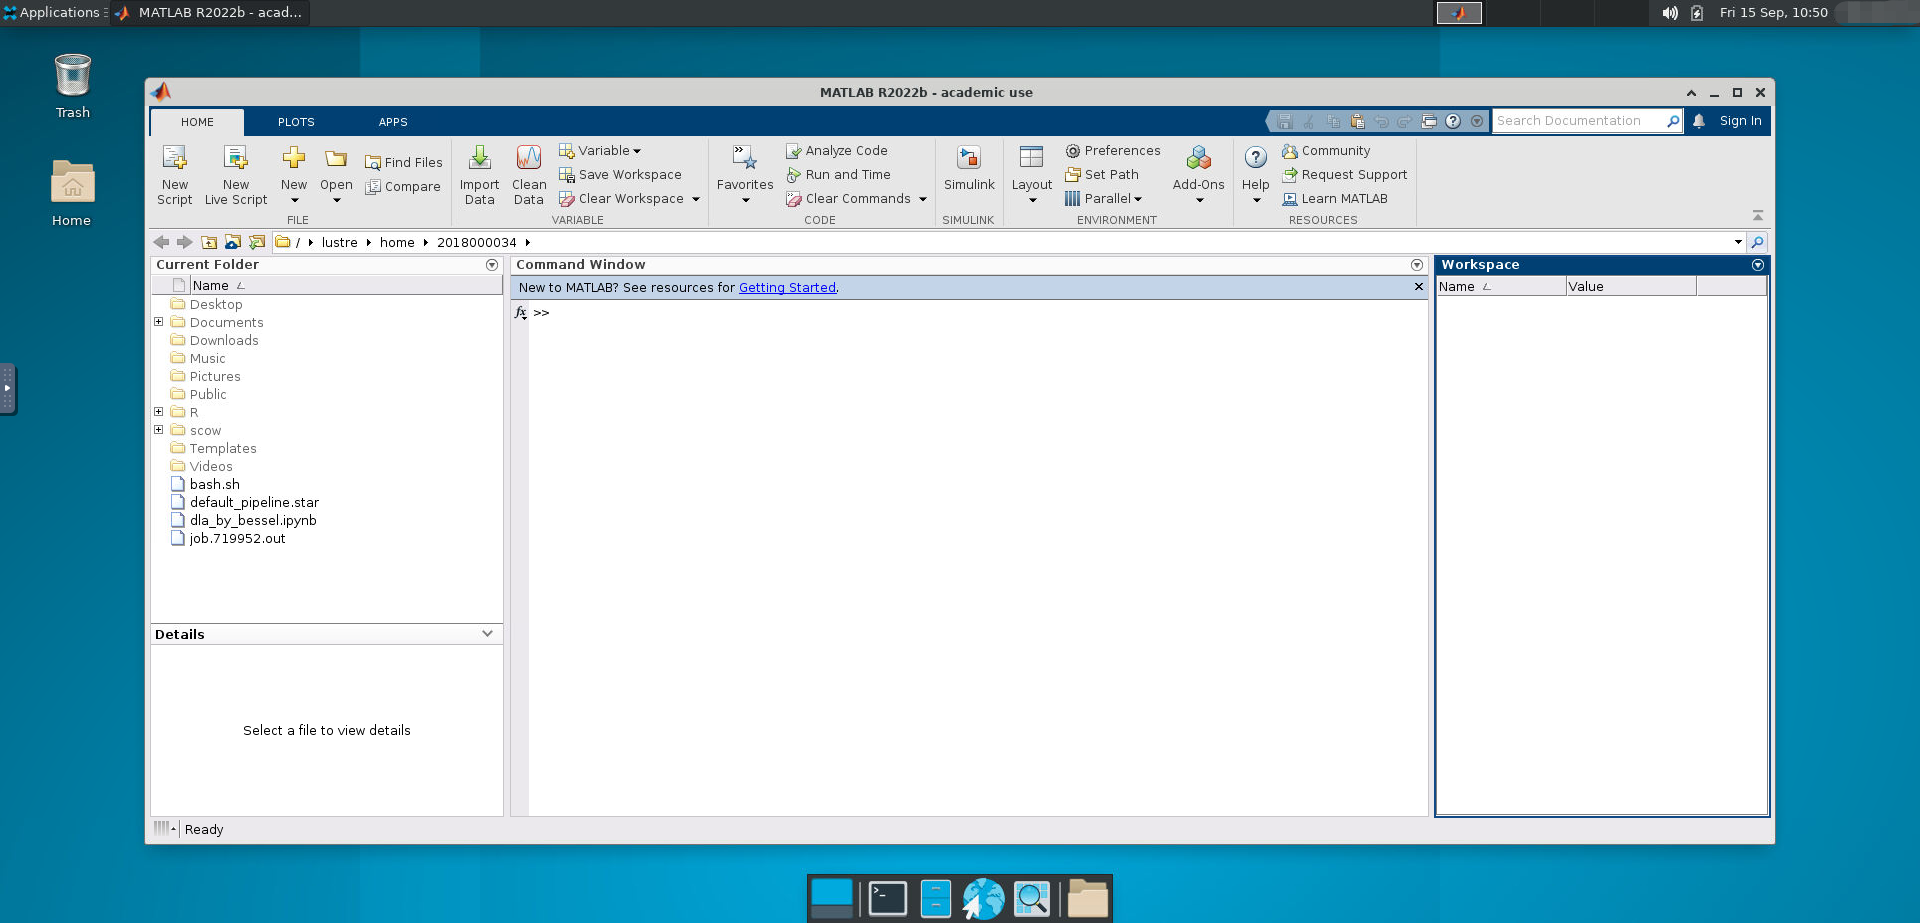Switch to the APPS tab

(x=393, y=122)
